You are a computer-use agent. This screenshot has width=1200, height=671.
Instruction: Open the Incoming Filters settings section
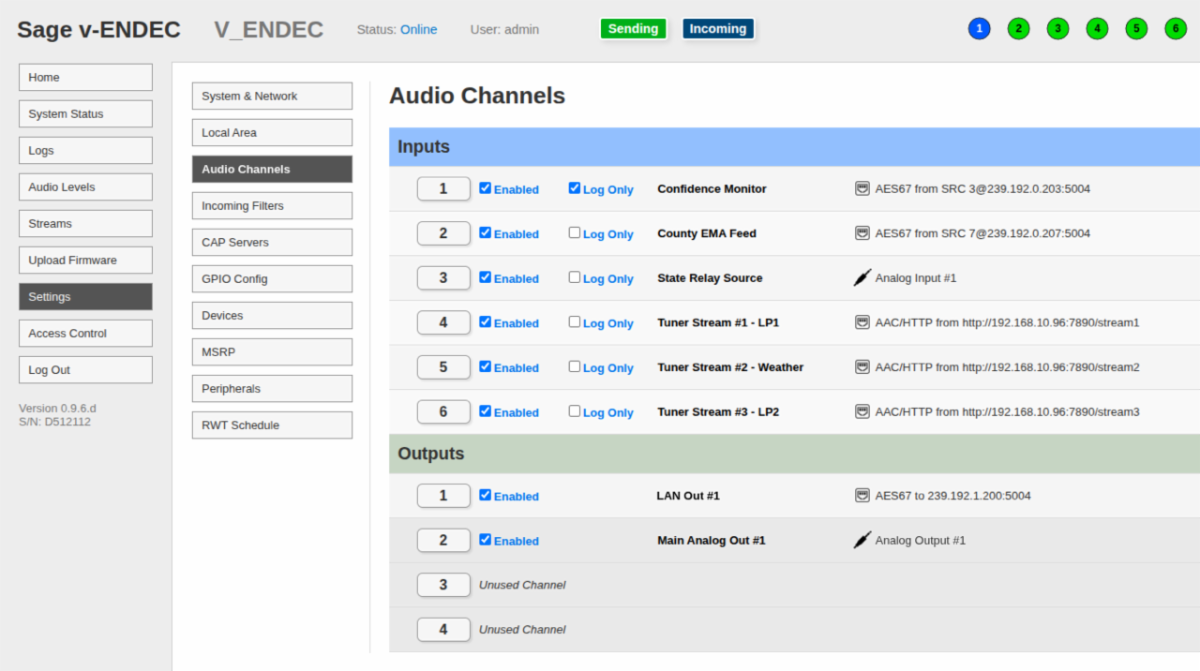tap(271, 205)
